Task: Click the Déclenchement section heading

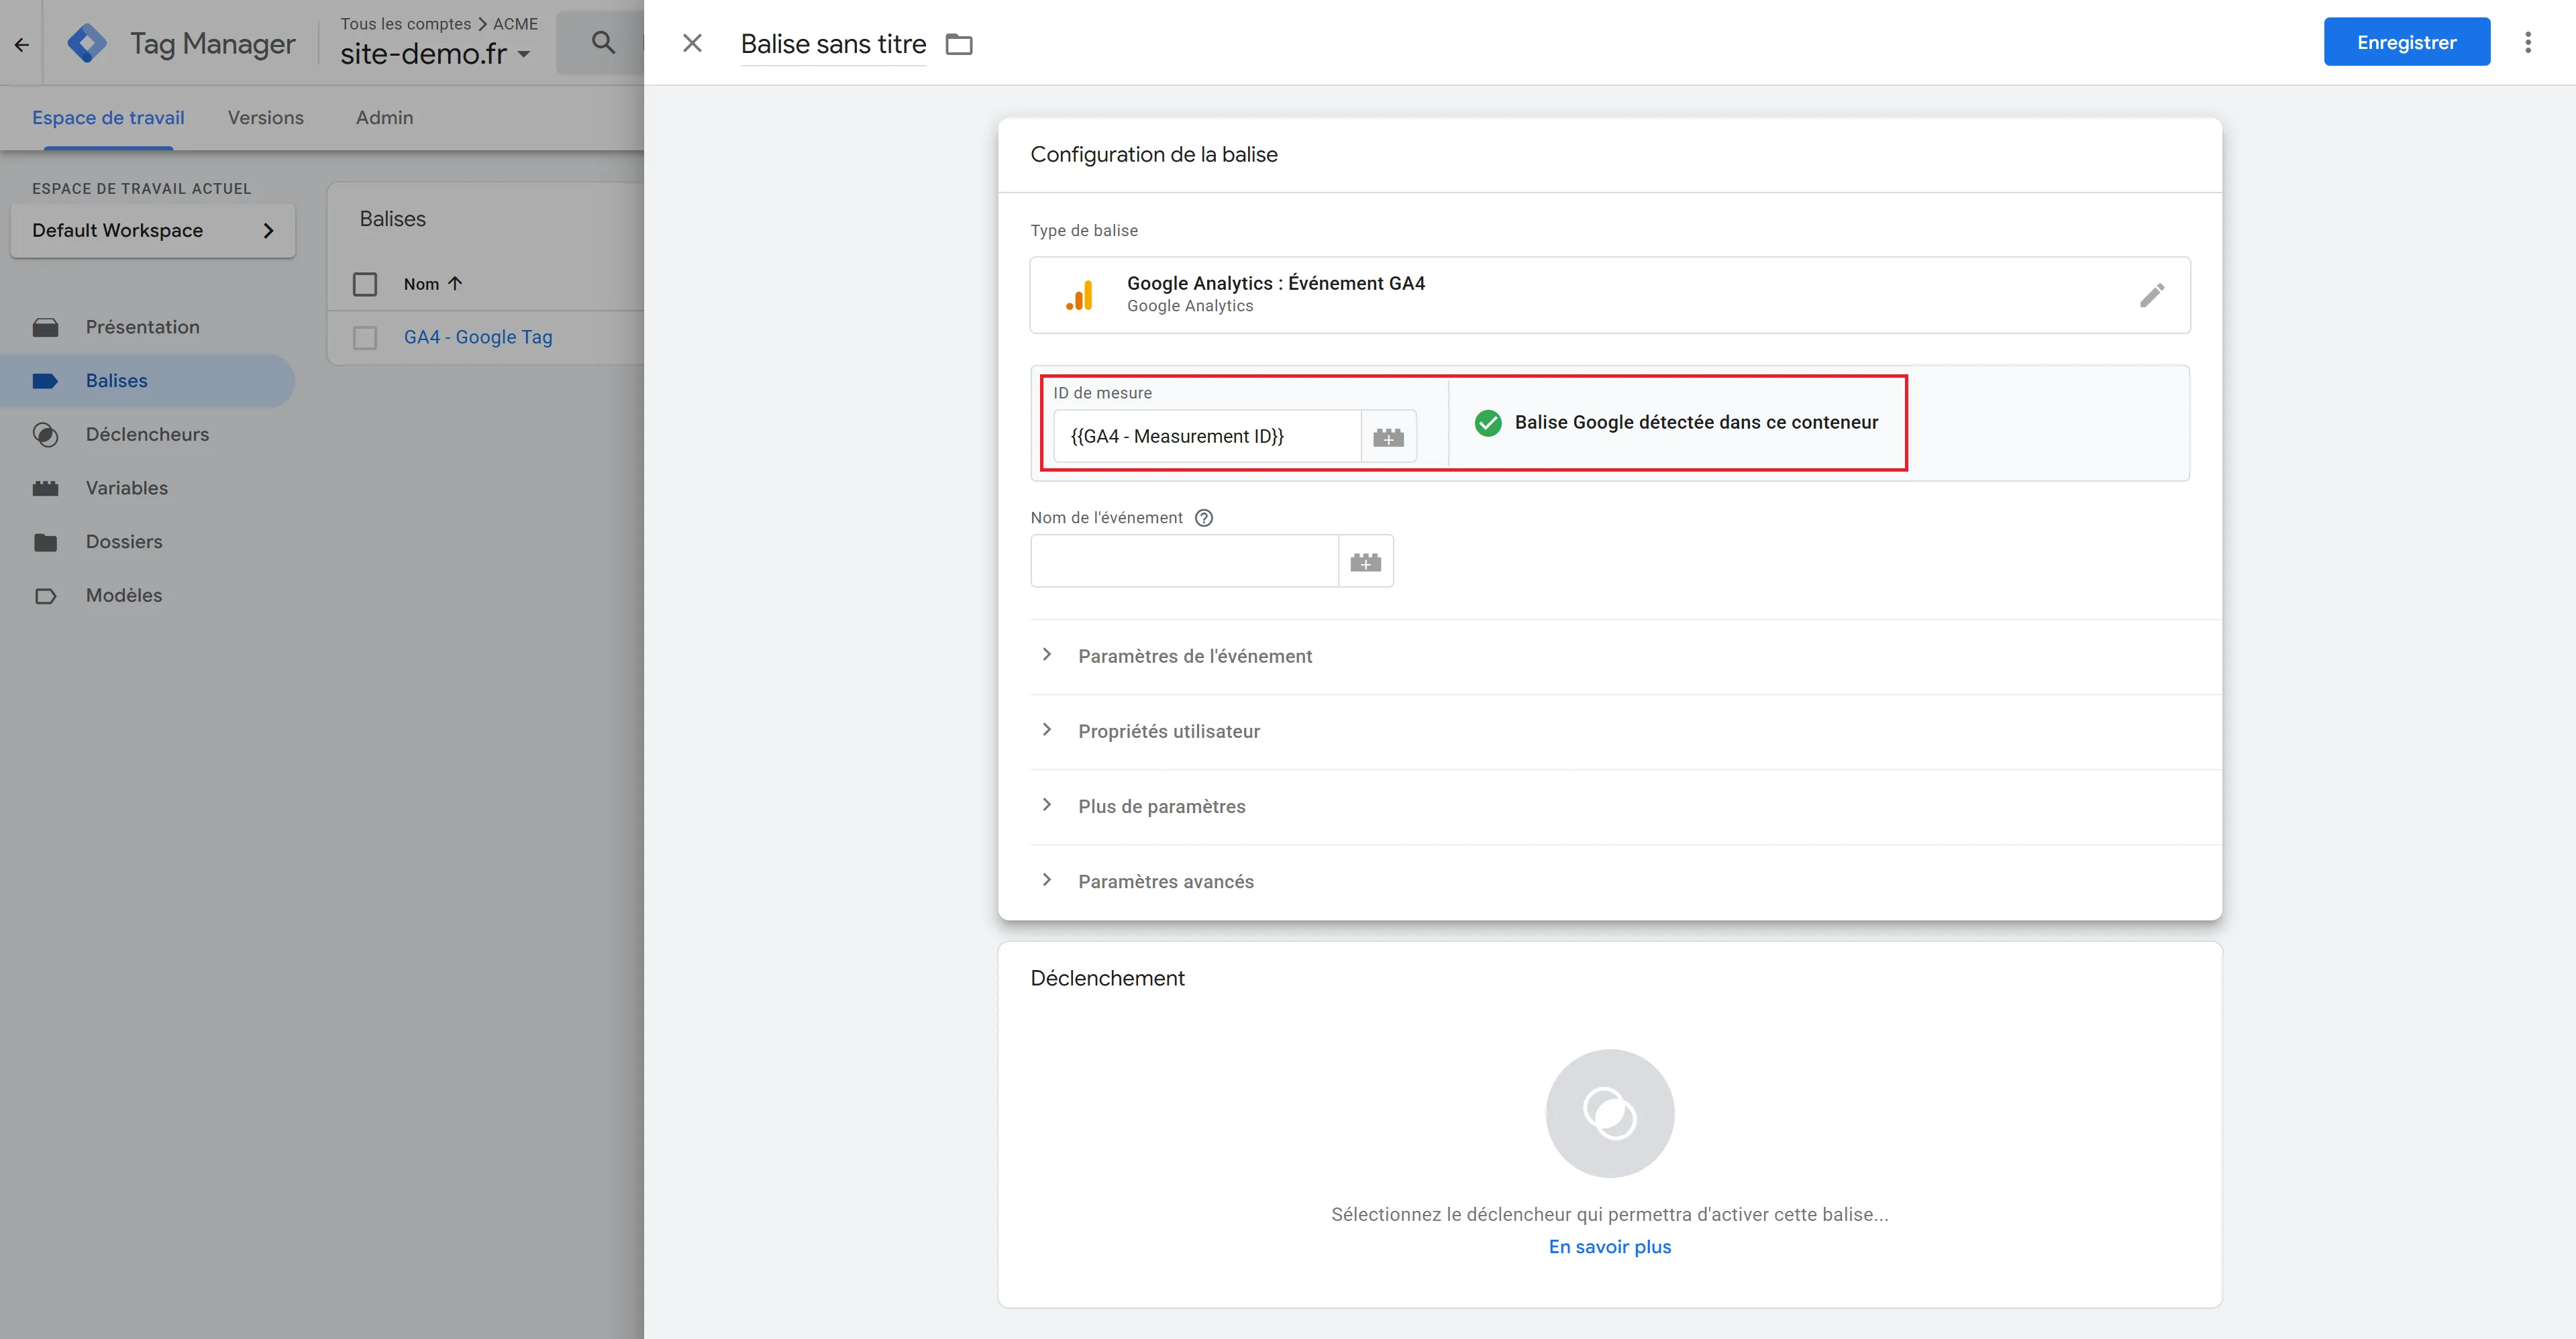Action: pyautogui.click(x=1107, y=978)
